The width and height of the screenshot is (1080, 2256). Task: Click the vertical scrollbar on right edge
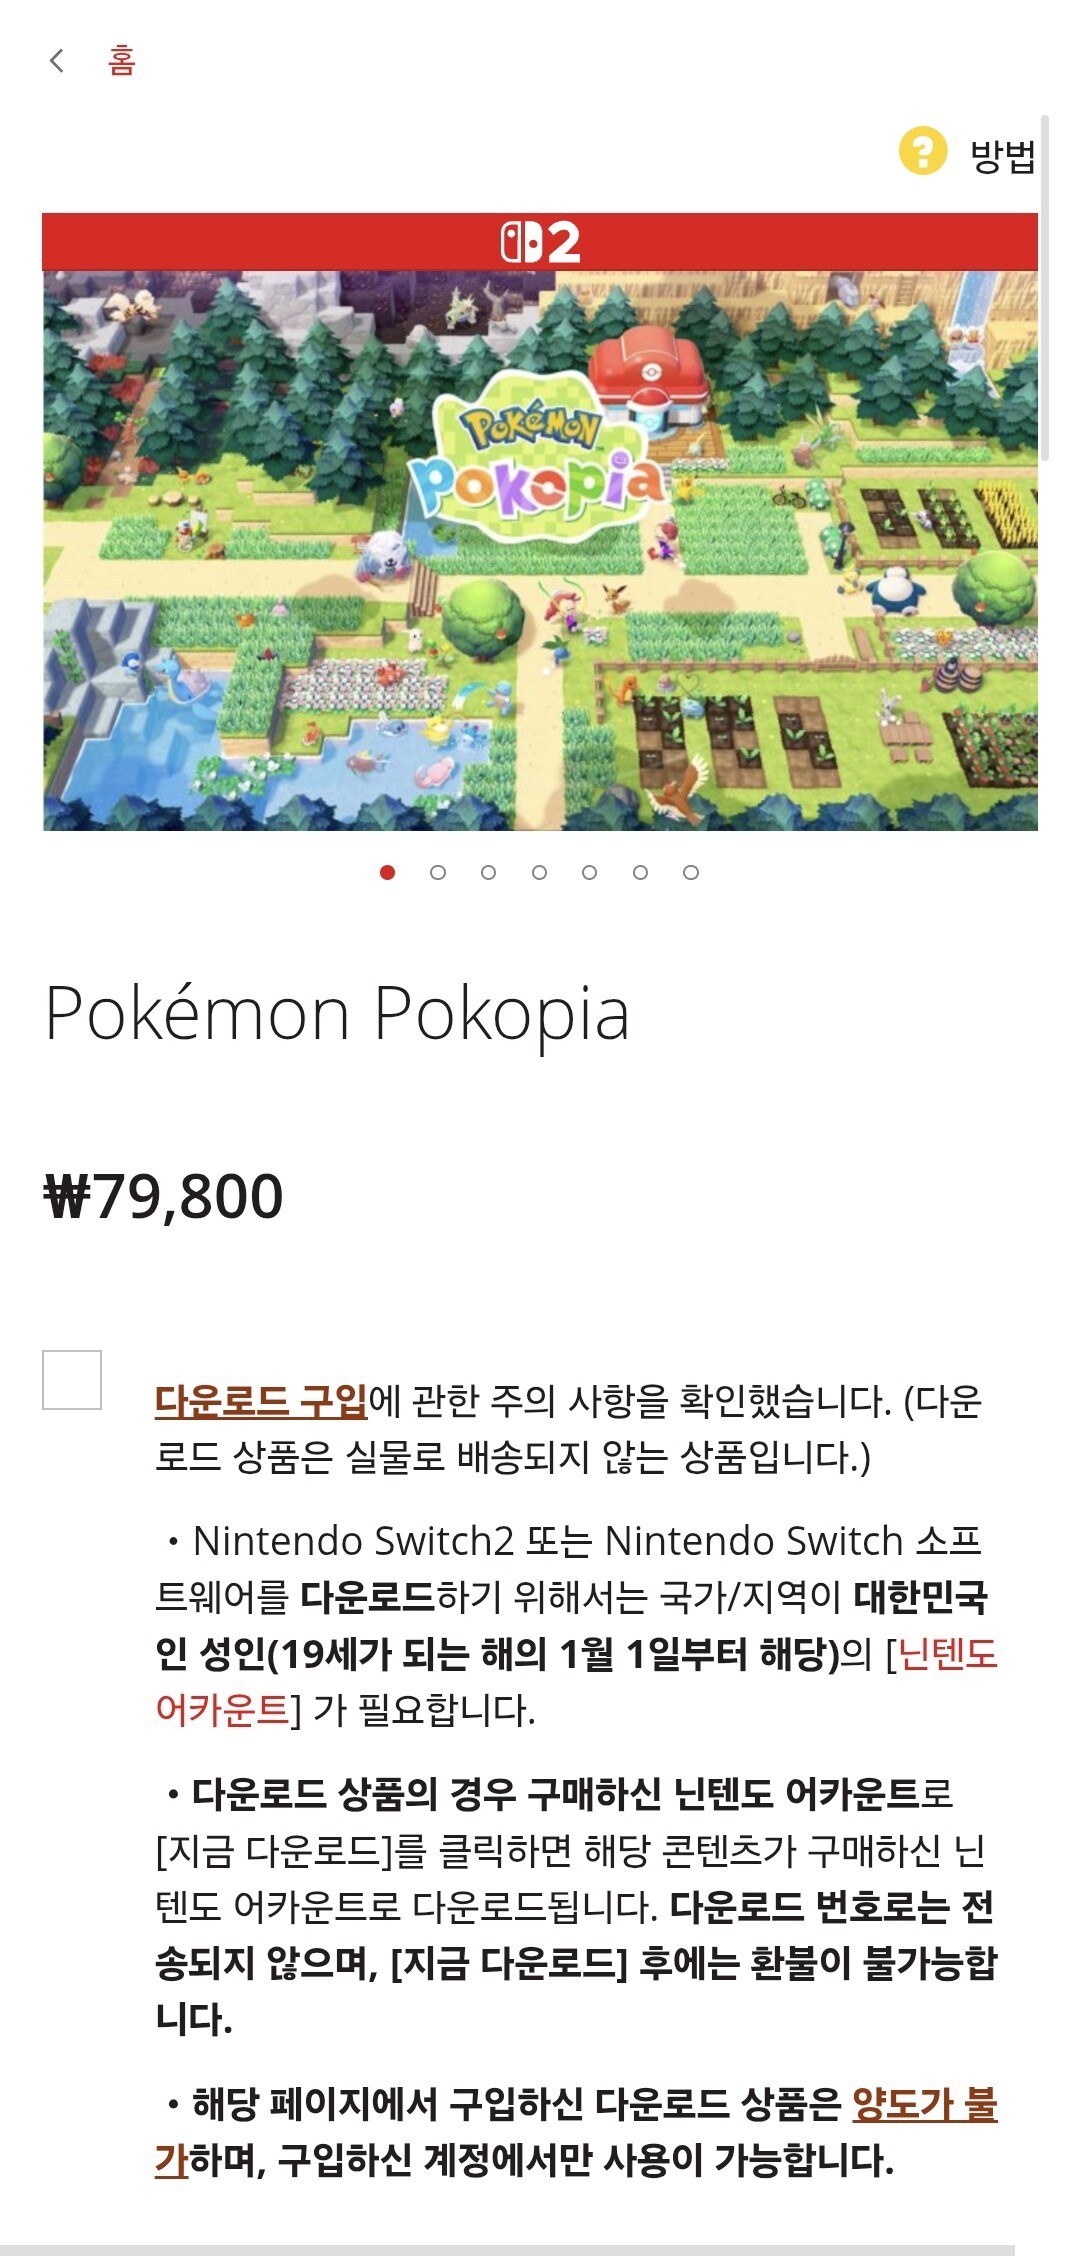tap(1045, 288)
